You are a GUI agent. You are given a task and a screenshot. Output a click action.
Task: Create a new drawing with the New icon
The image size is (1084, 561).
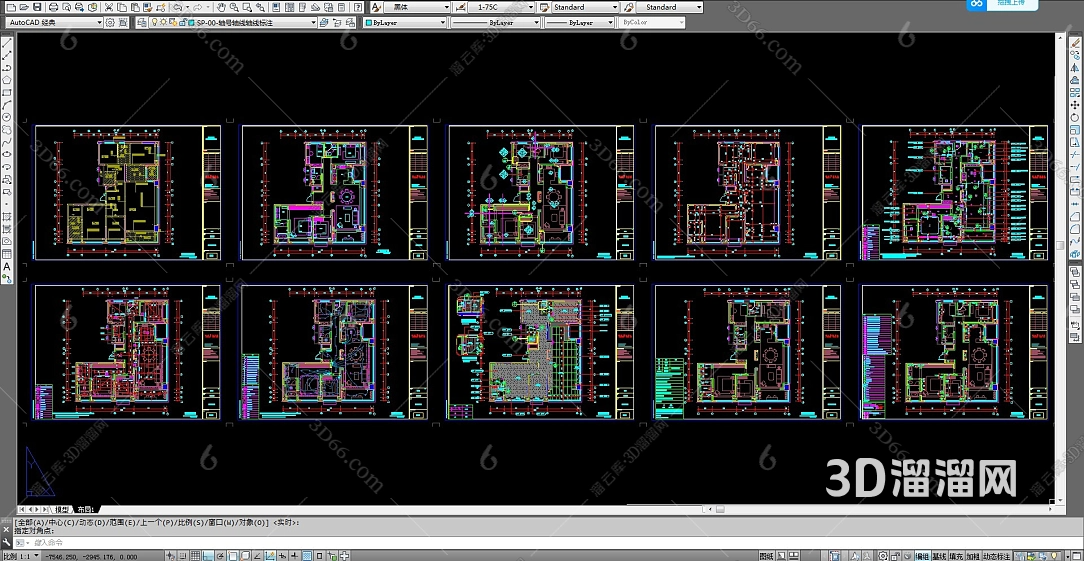(11, 7)
